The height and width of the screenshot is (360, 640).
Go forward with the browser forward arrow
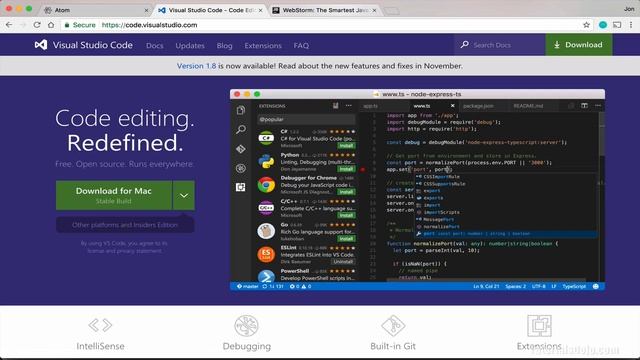click(22, 25)
